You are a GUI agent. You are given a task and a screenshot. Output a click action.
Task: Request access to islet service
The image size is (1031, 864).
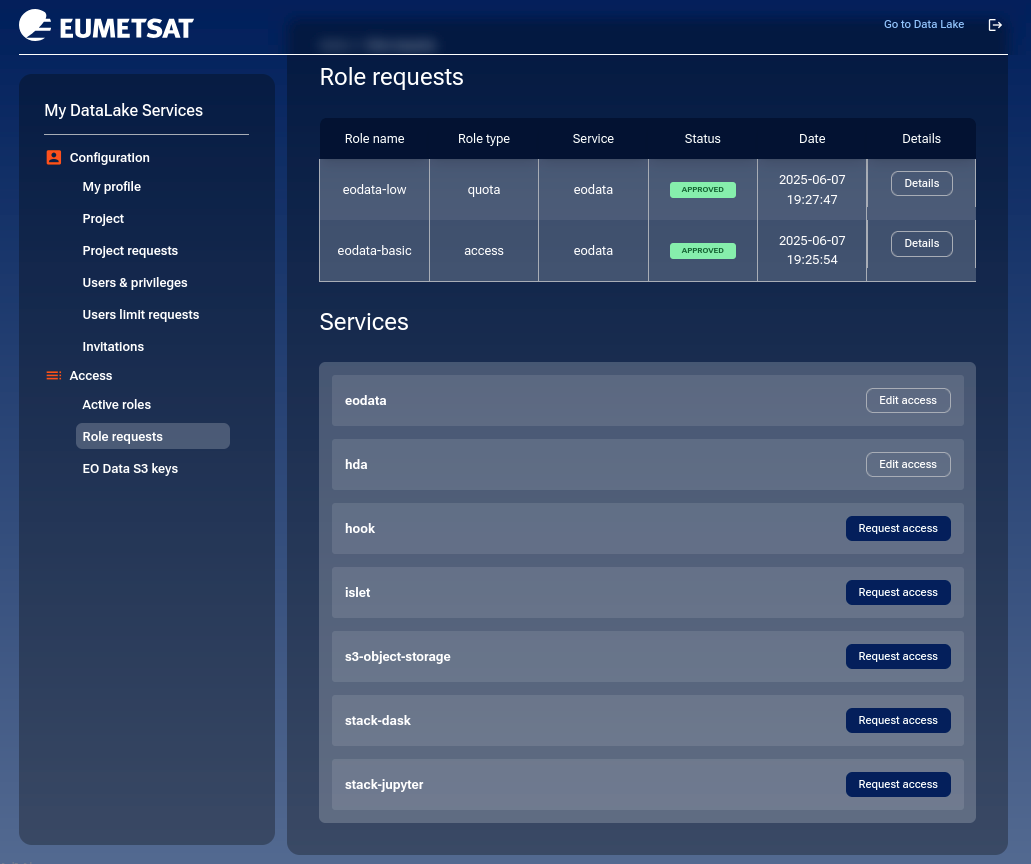pyautogui.click(x=898, y=592)
